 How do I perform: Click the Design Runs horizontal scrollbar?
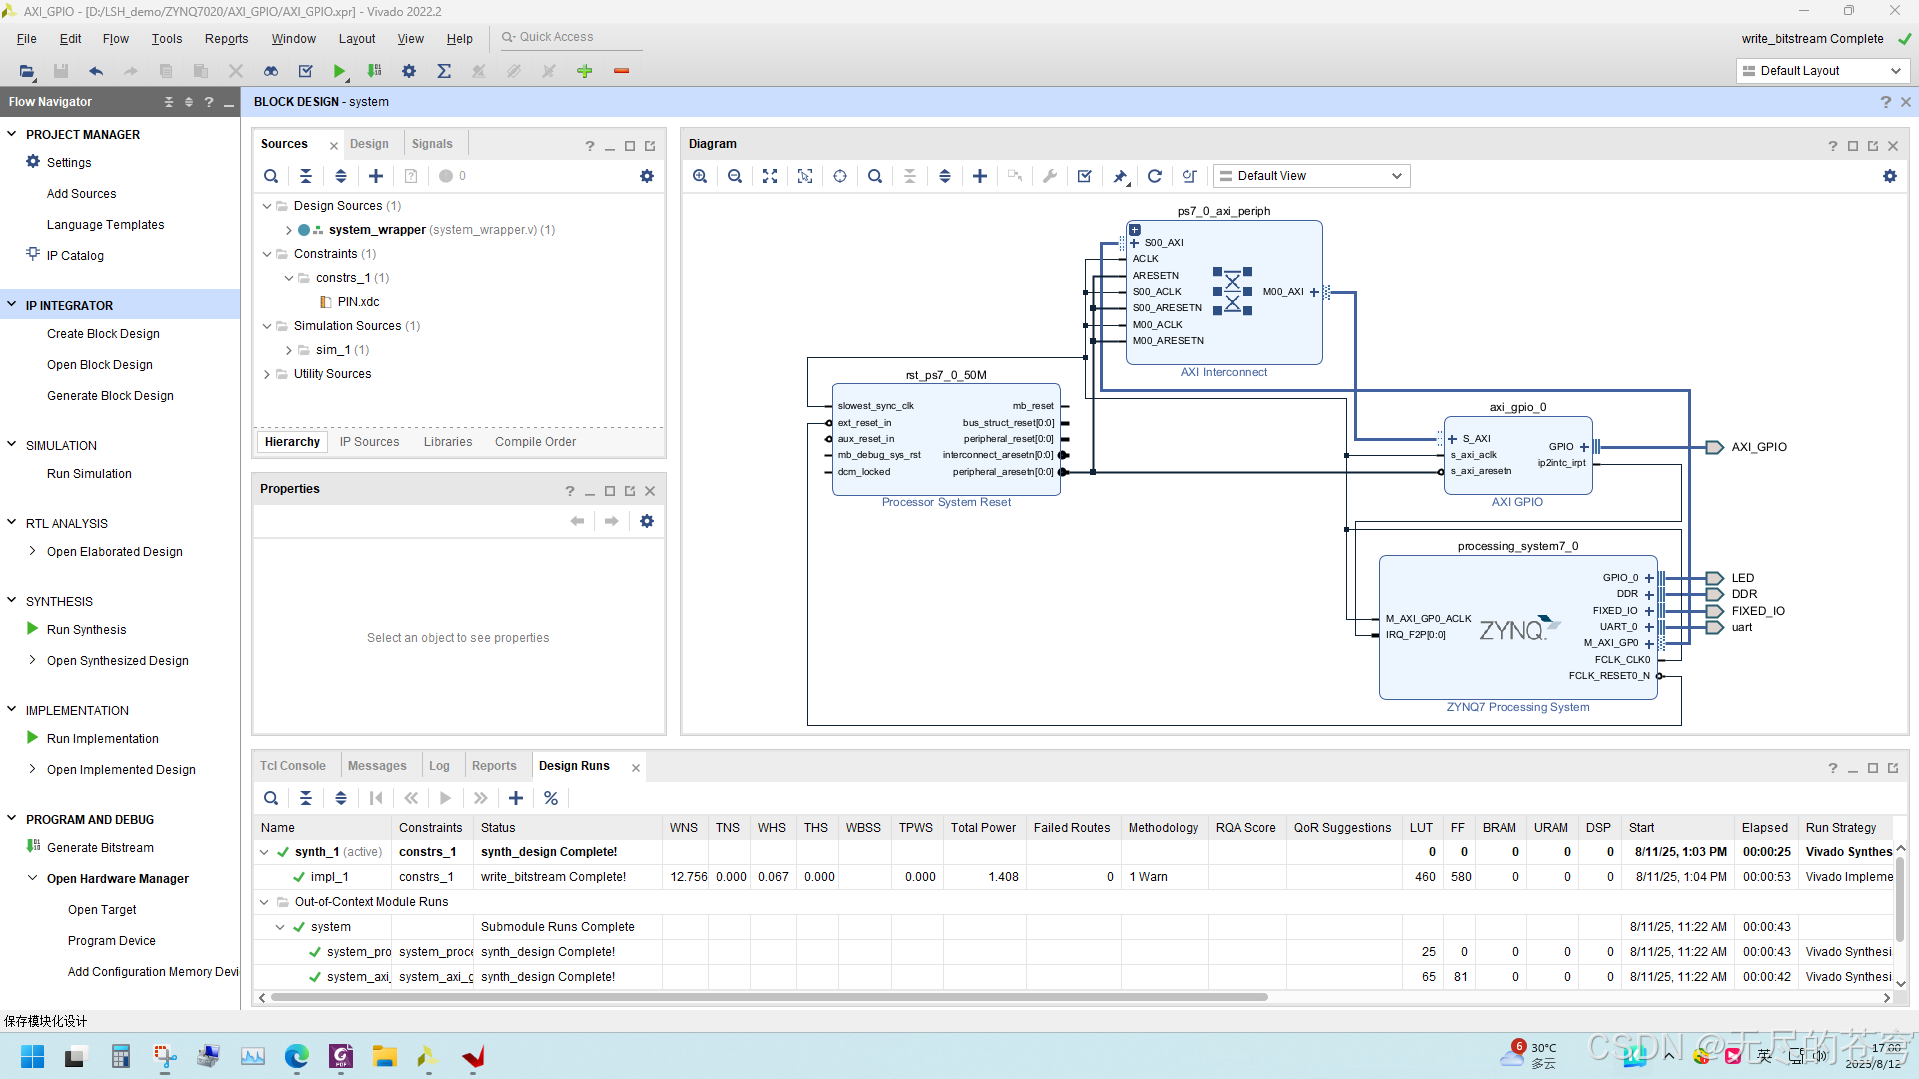[769, 997]
